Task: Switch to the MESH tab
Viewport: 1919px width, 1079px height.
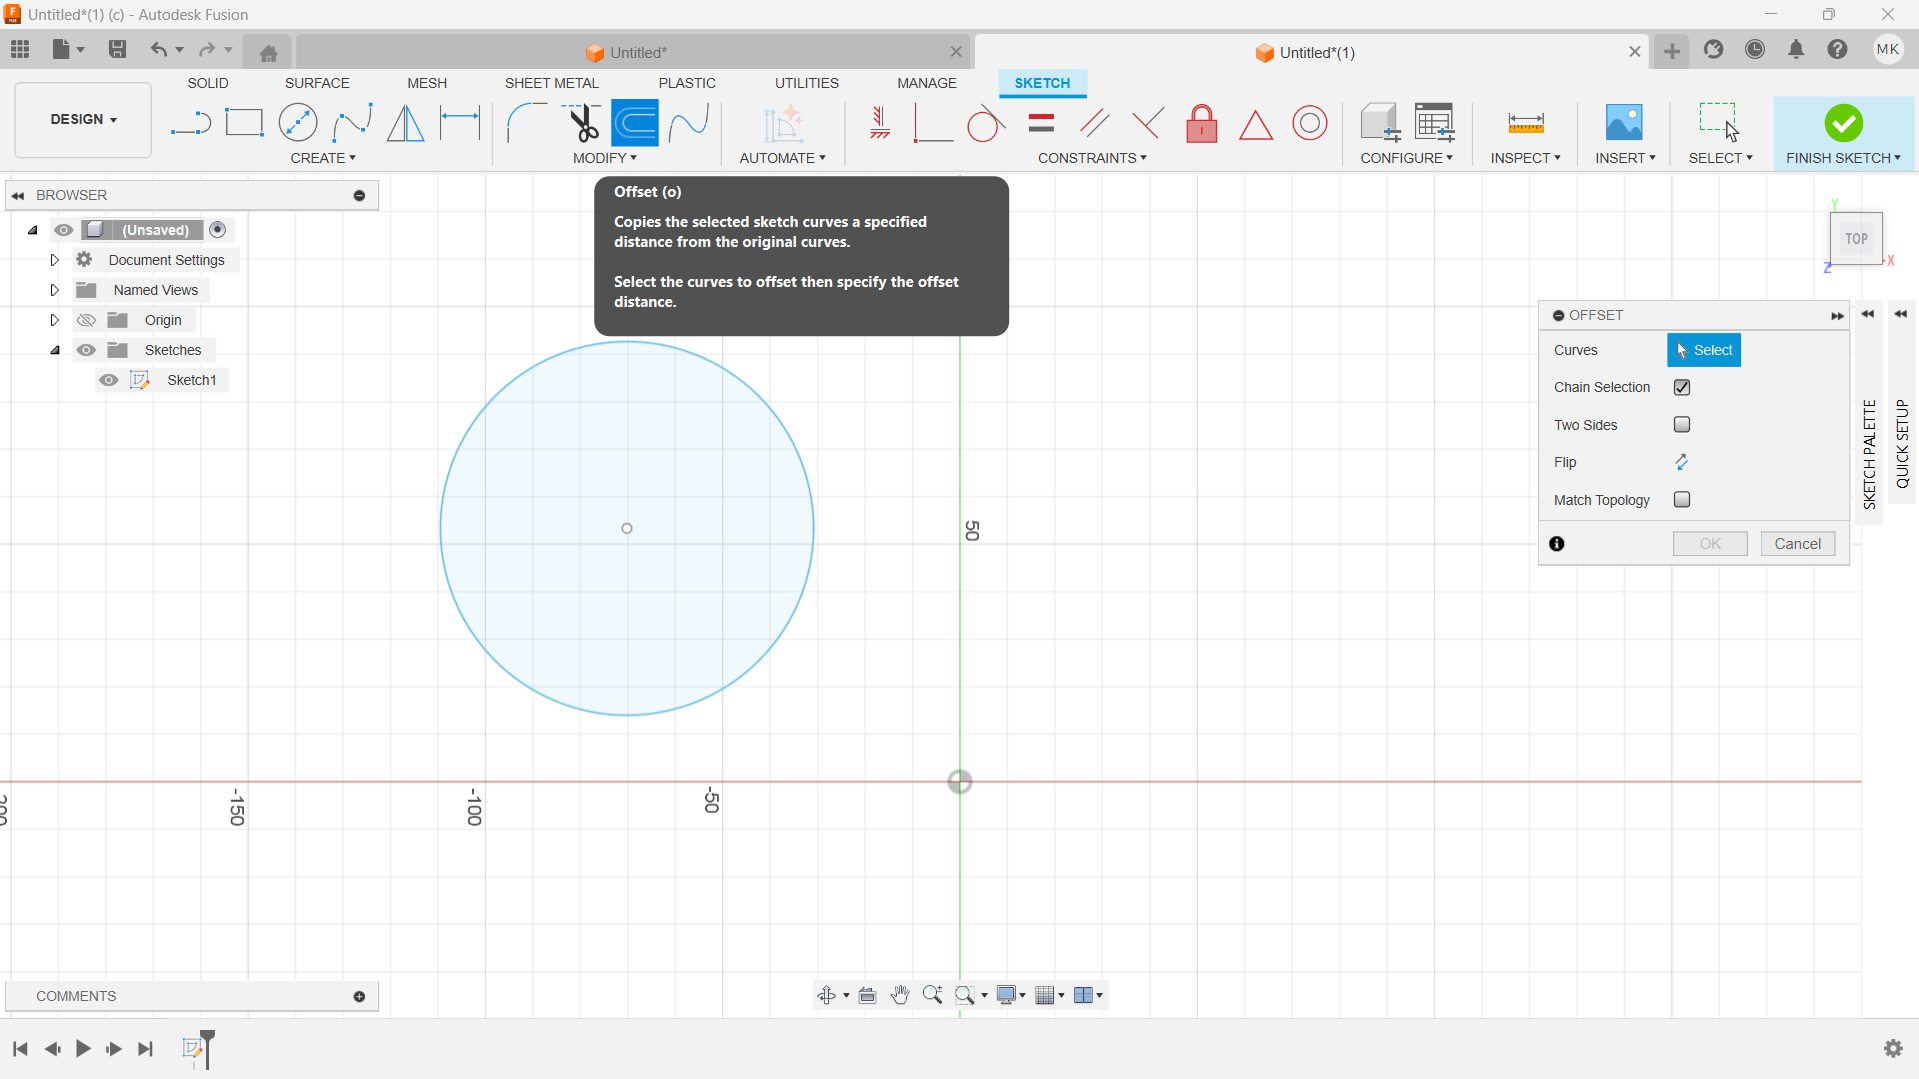Action: point(427,83)
